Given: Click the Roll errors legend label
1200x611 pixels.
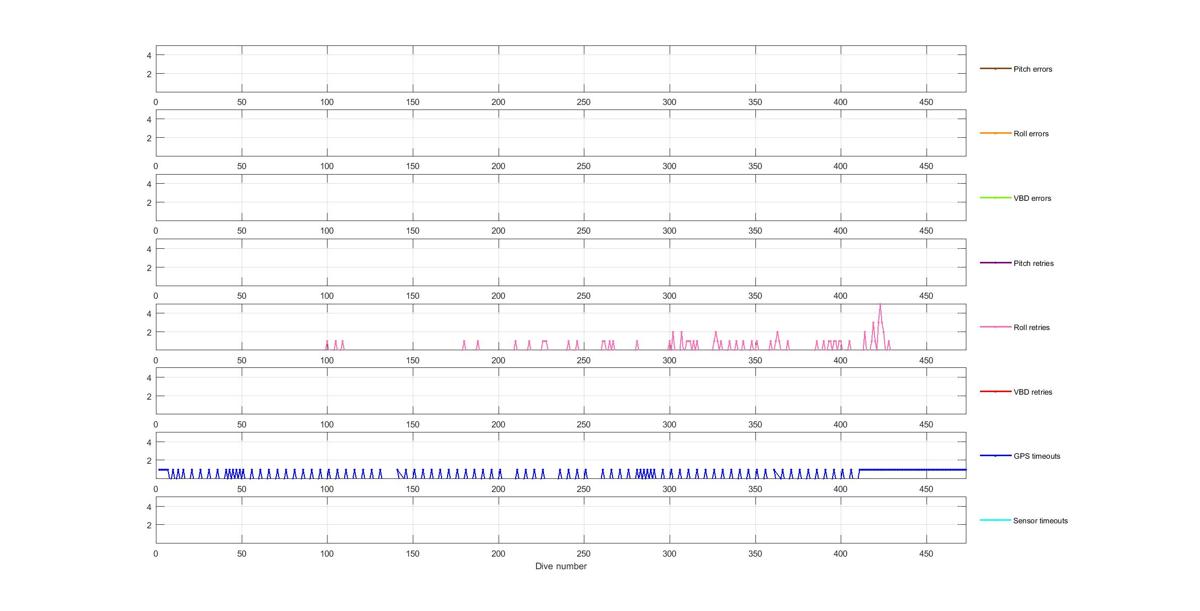Looking at the screenshot, I should 1031,133.
